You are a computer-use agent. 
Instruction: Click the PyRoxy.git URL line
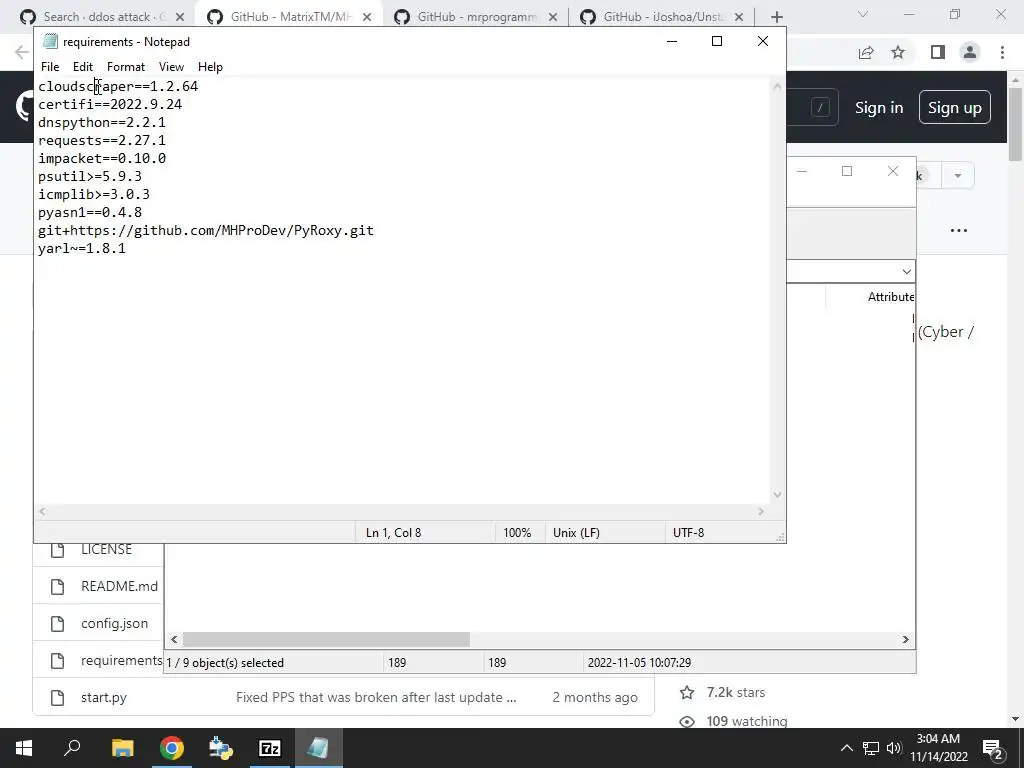206,231
